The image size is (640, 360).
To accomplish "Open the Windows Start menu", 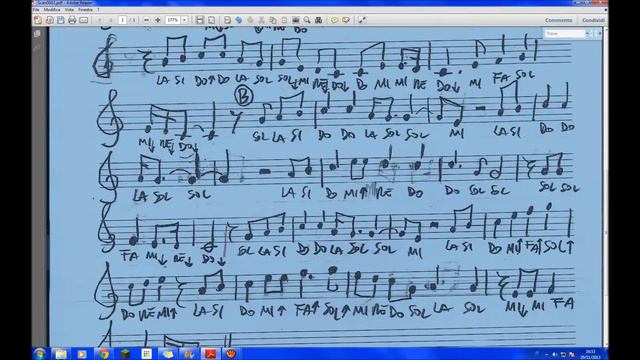I will click(x=40, y=354).
